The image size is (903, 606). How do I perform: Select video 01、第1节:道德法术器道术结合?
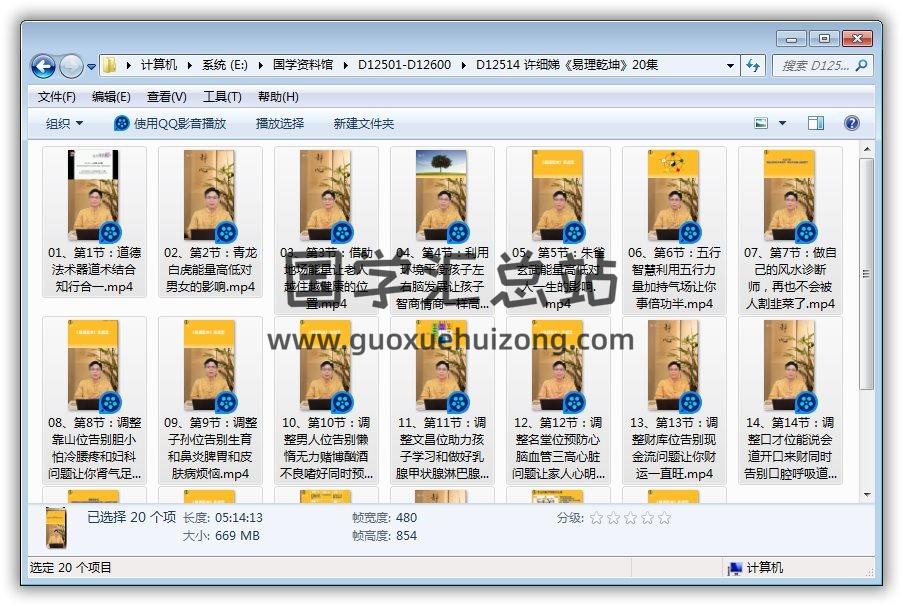(x=94, y=221)
